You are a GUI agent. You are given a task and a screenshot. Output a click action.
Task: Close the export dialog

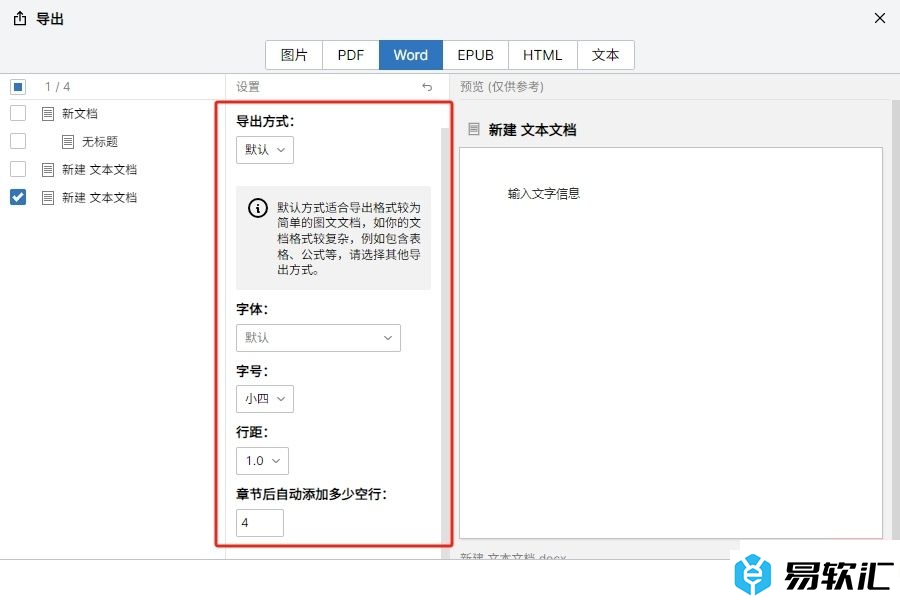[x=879, y=18]
